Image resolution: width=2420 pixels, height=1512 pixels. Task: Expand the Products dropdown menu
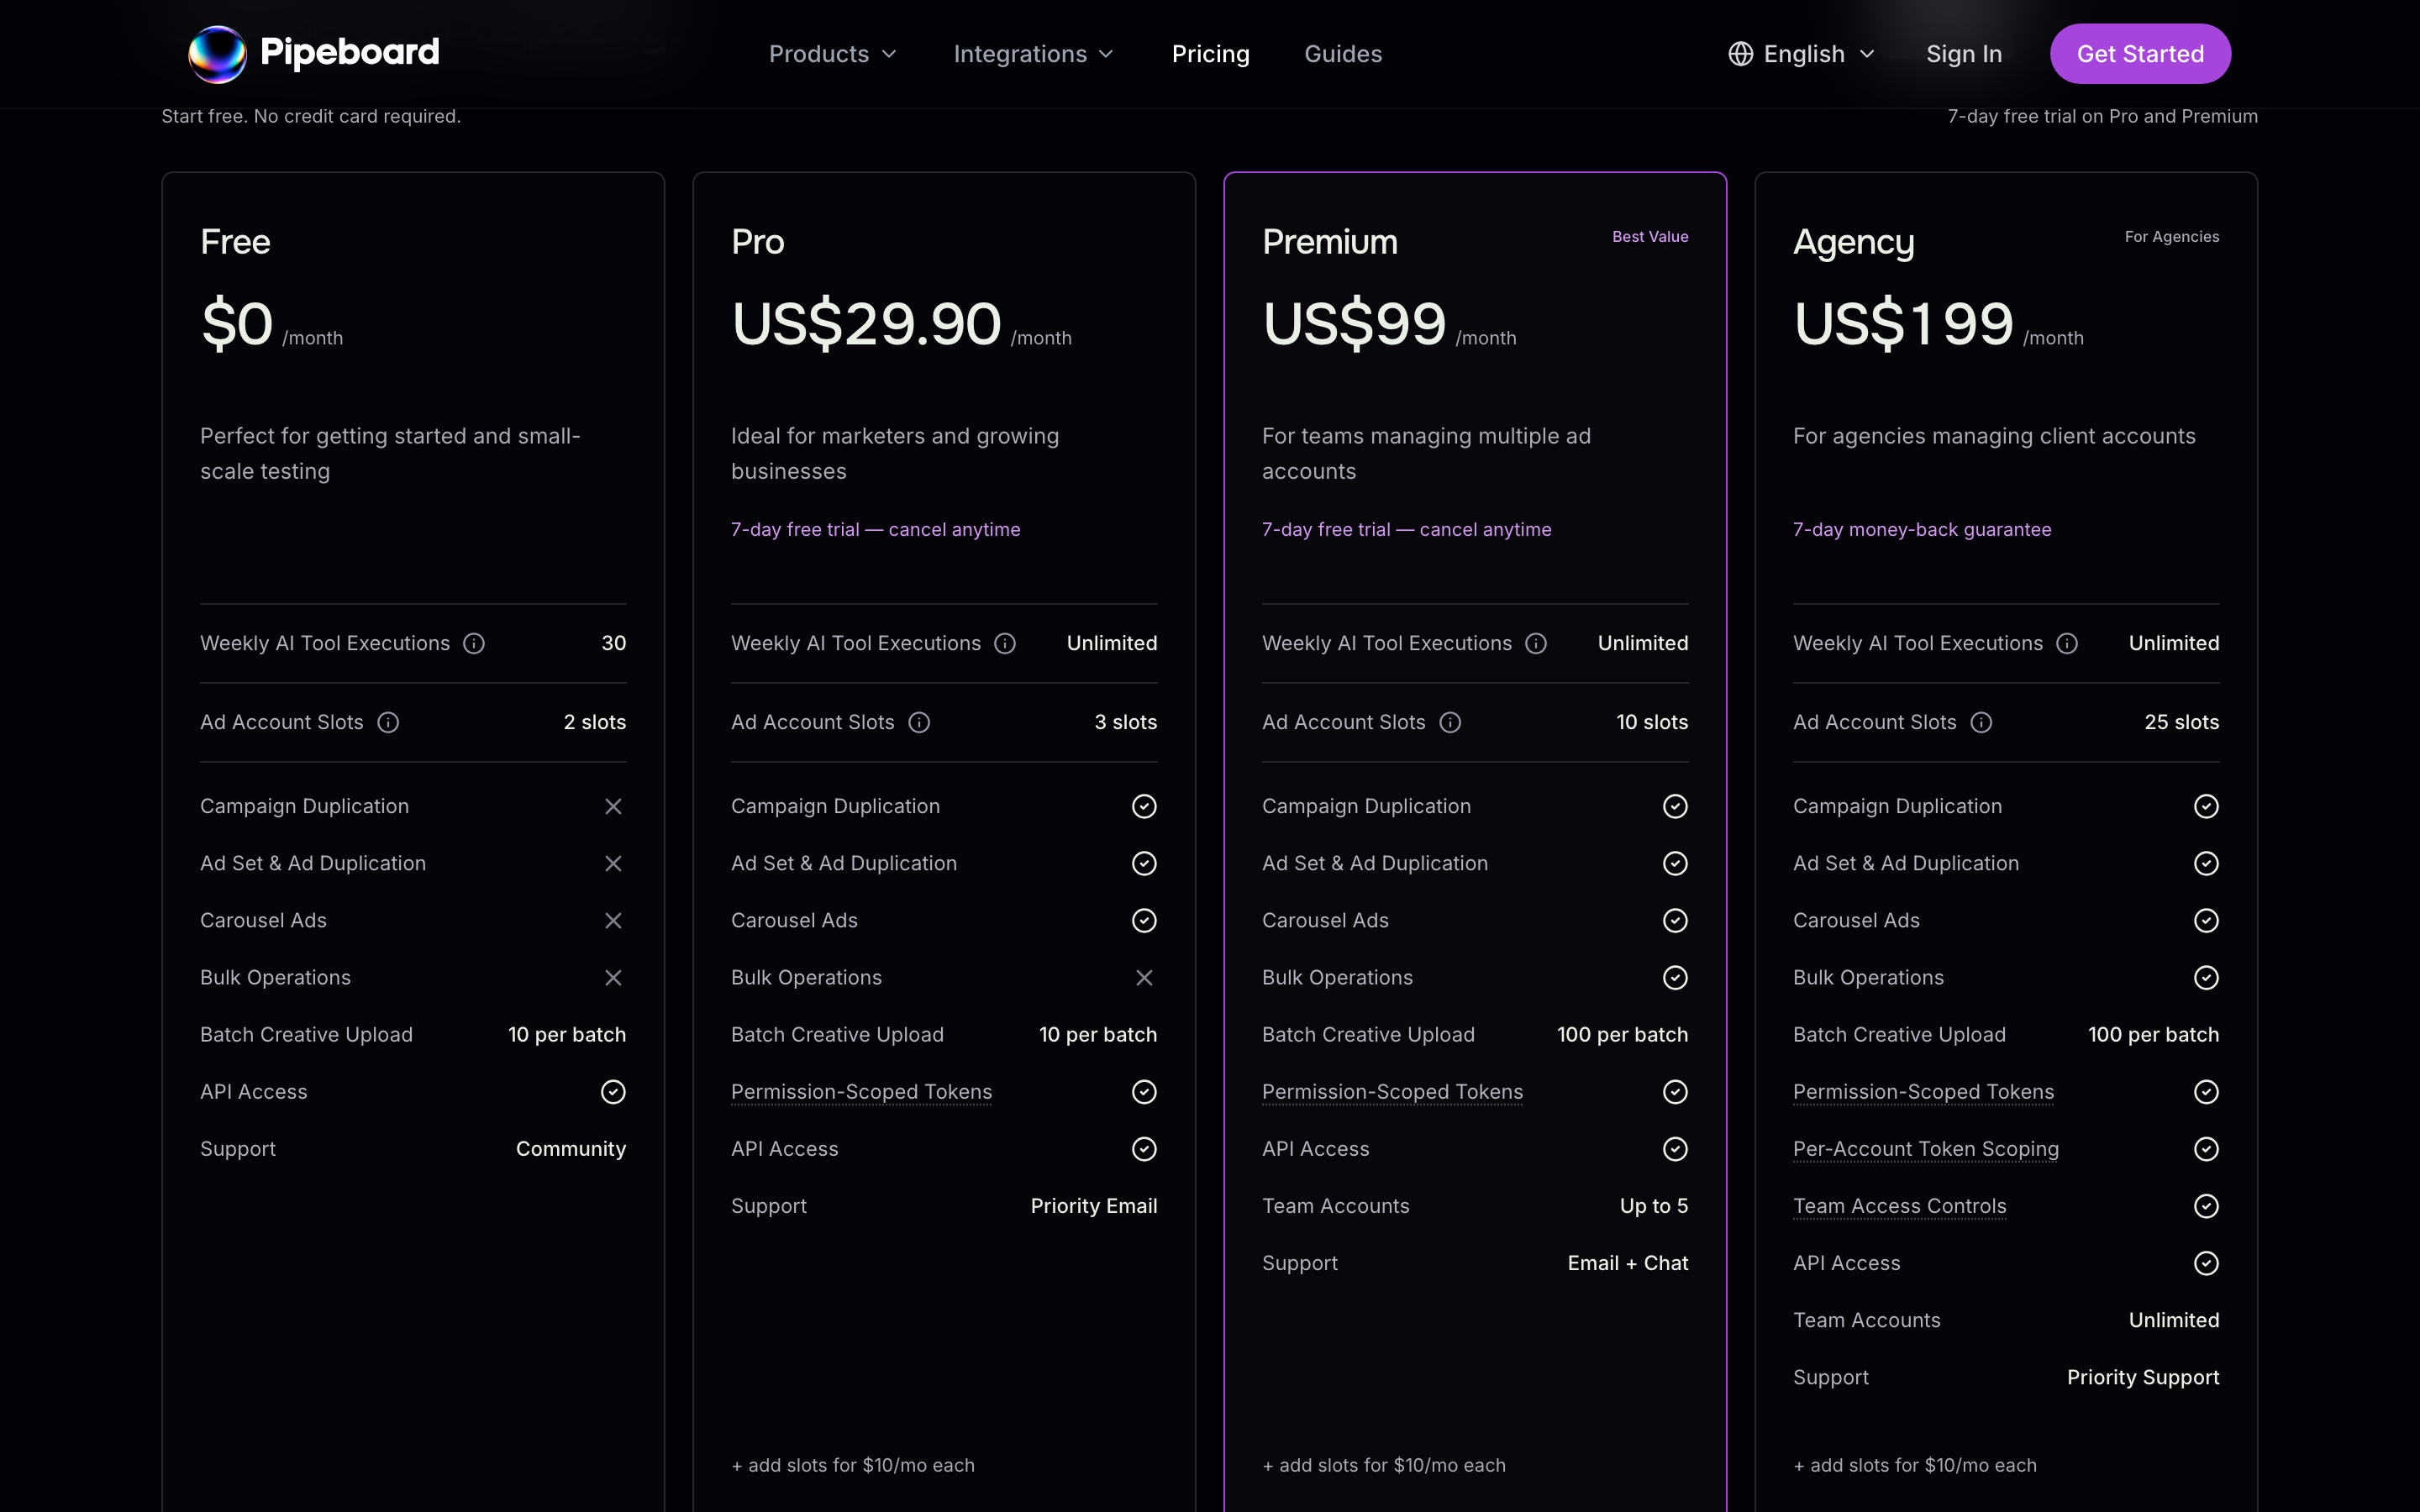832,54
